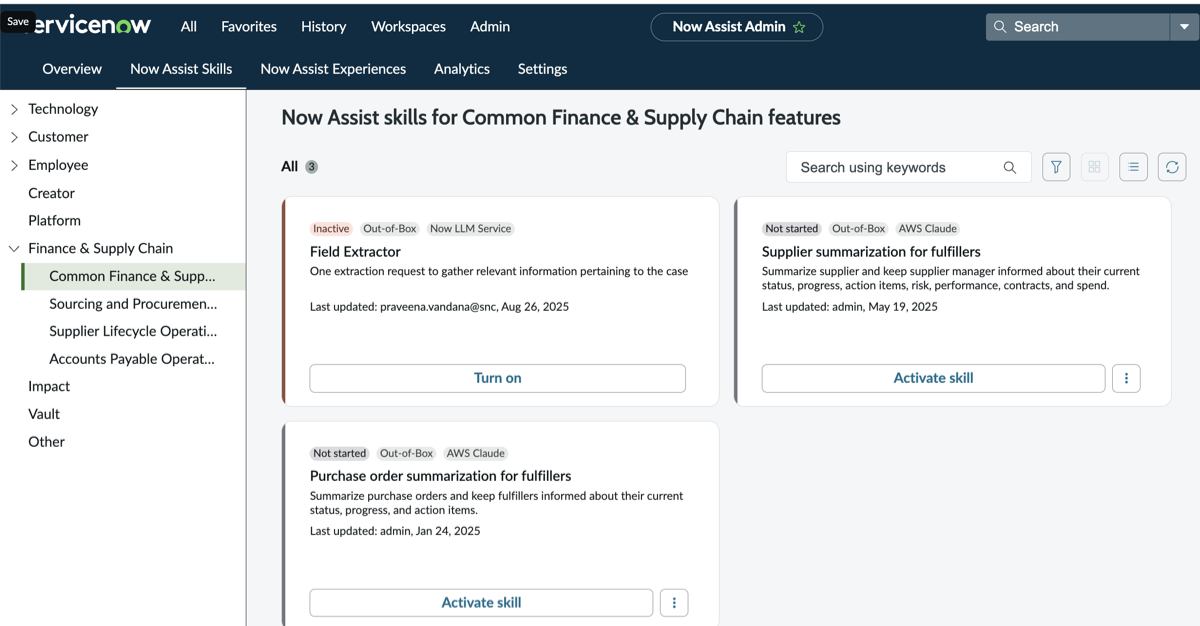Select Other in the sidebar
1200x626 pixels.
coord(46,441)
